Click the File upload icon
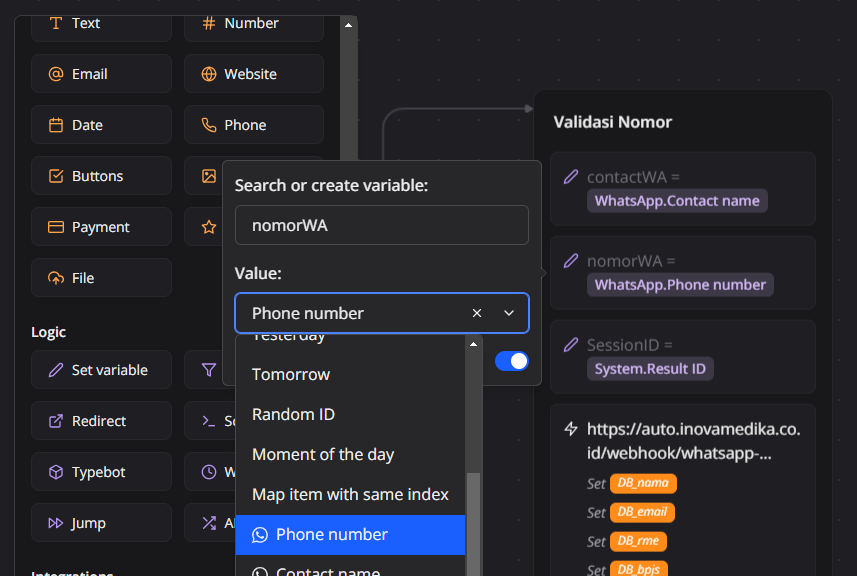Image resolution: width=857 pixels, height=576 pixels. 56,278
